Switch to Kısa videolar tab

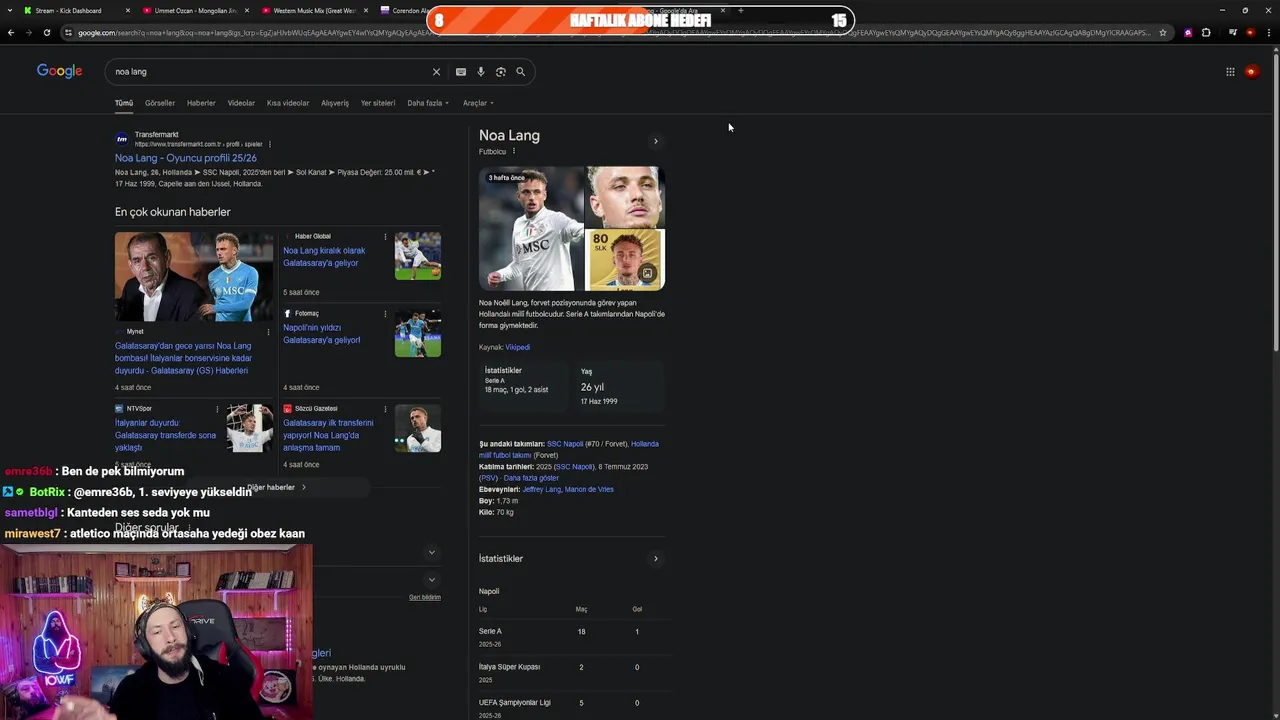tap(288, 103)
